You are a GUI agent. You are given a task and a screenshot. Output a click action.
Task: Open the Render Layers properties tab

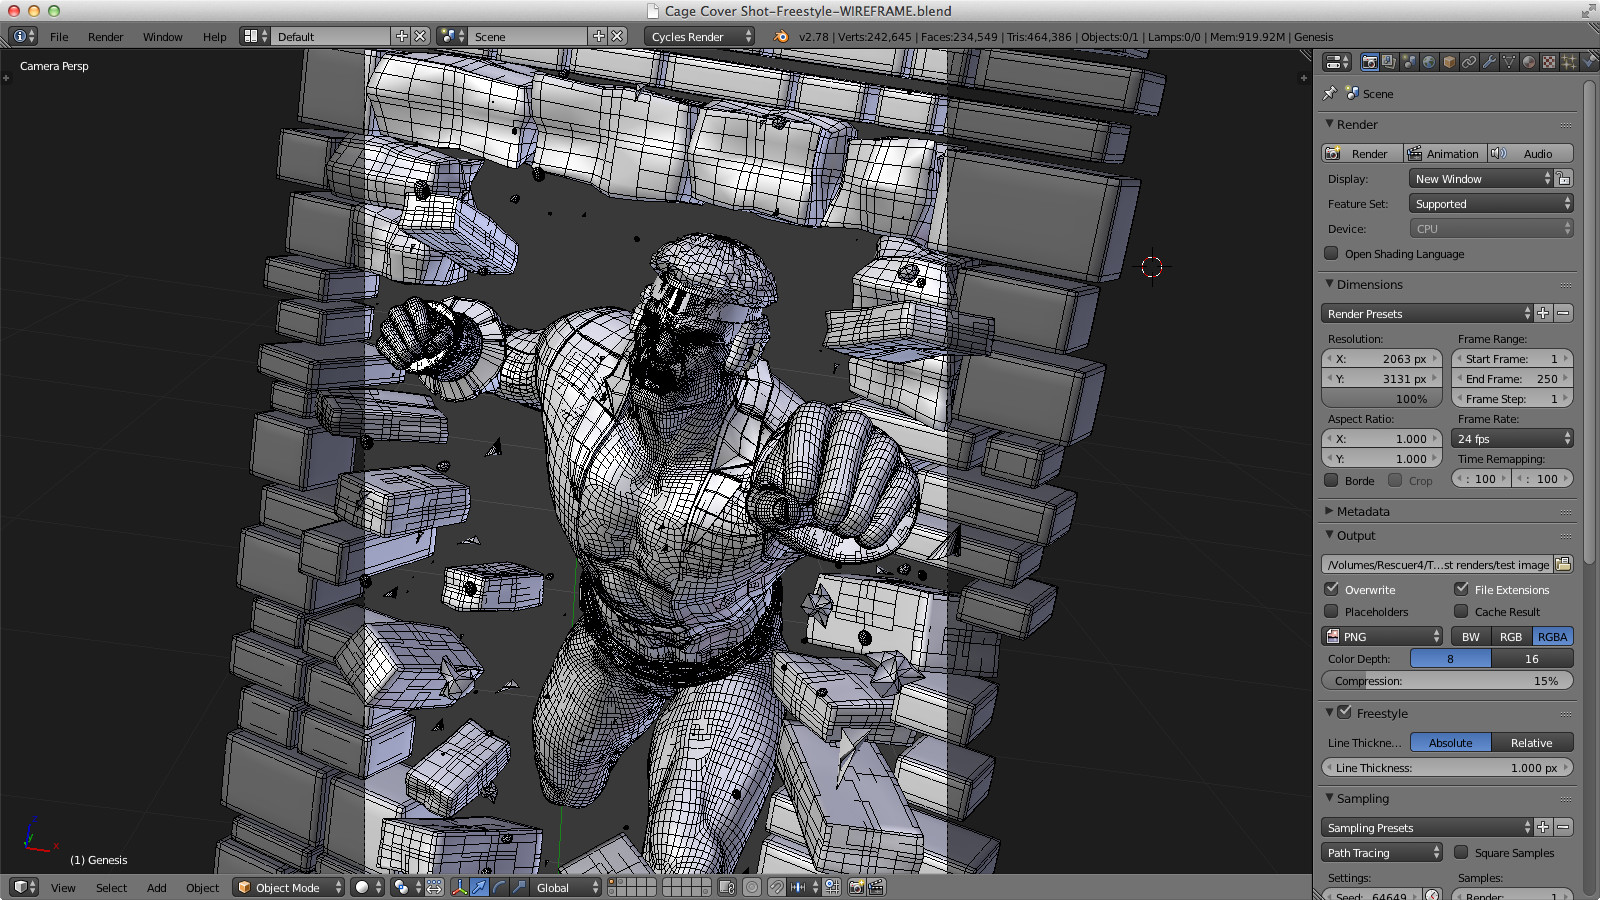tap(1389, 62)
